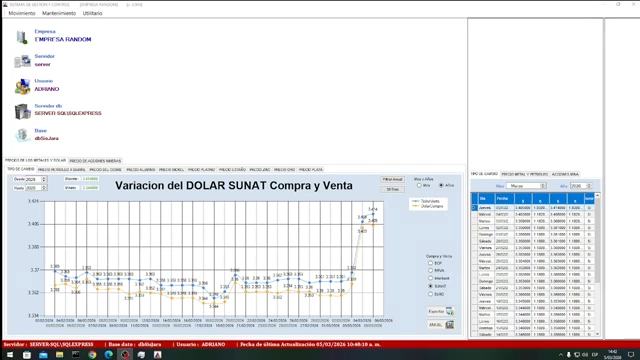Select the Jueves first row in table

pyautogui.click(x=533, y=208)
